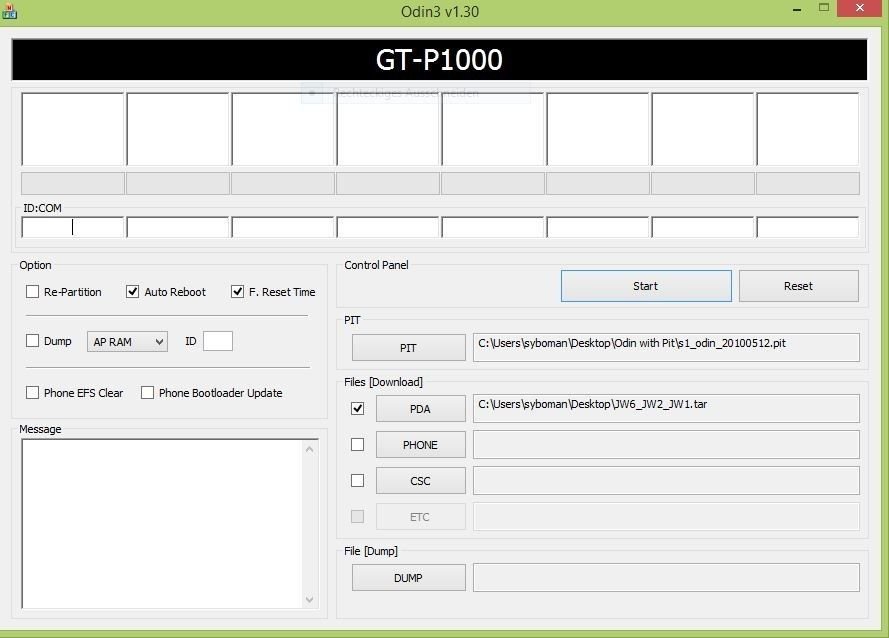Click the Dump ID input field
889x638 pixels.
[218, 341]
